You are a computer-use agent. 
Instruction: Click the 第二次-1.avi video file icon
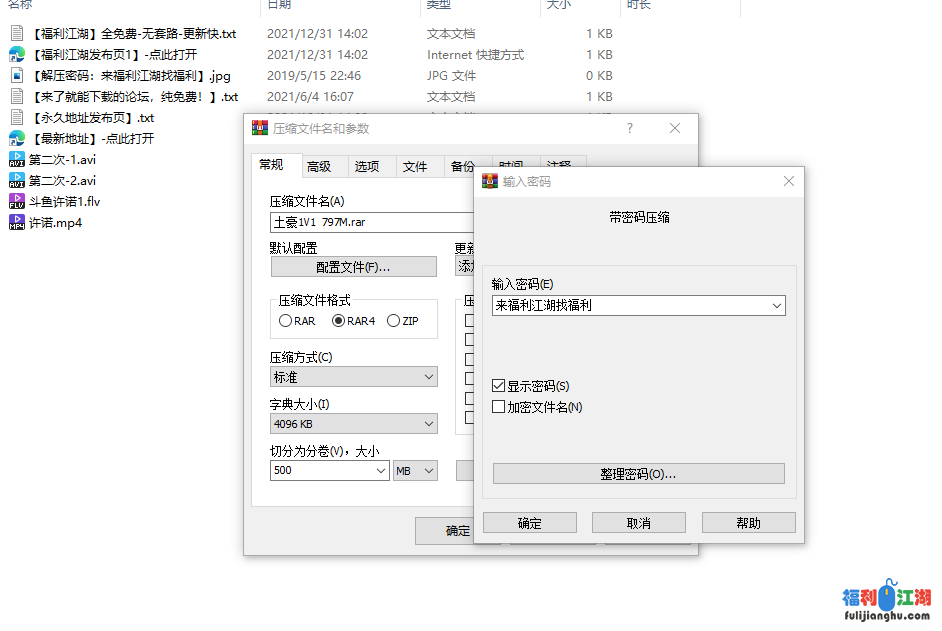[x=17, y=160]
